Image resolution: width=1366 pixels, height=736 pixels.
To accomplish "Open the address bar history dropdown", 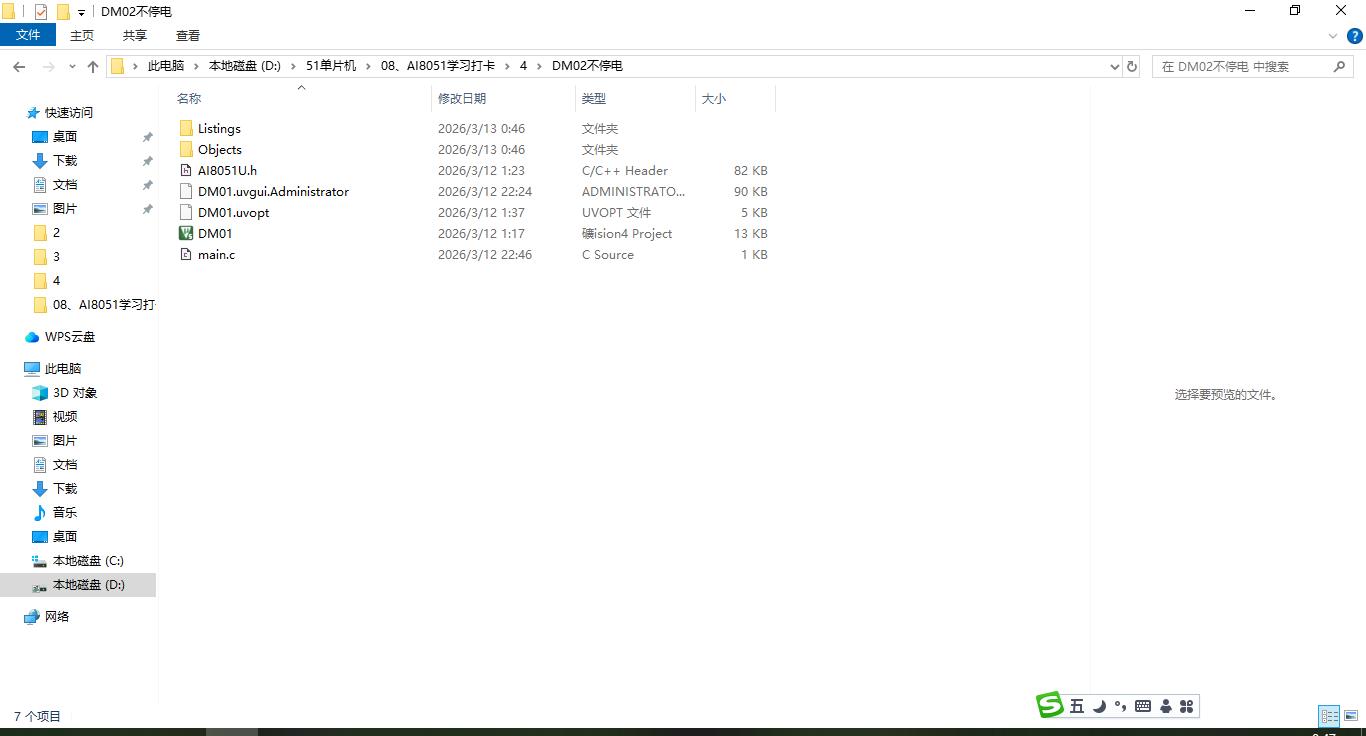I will click(x=1115, y=66).
